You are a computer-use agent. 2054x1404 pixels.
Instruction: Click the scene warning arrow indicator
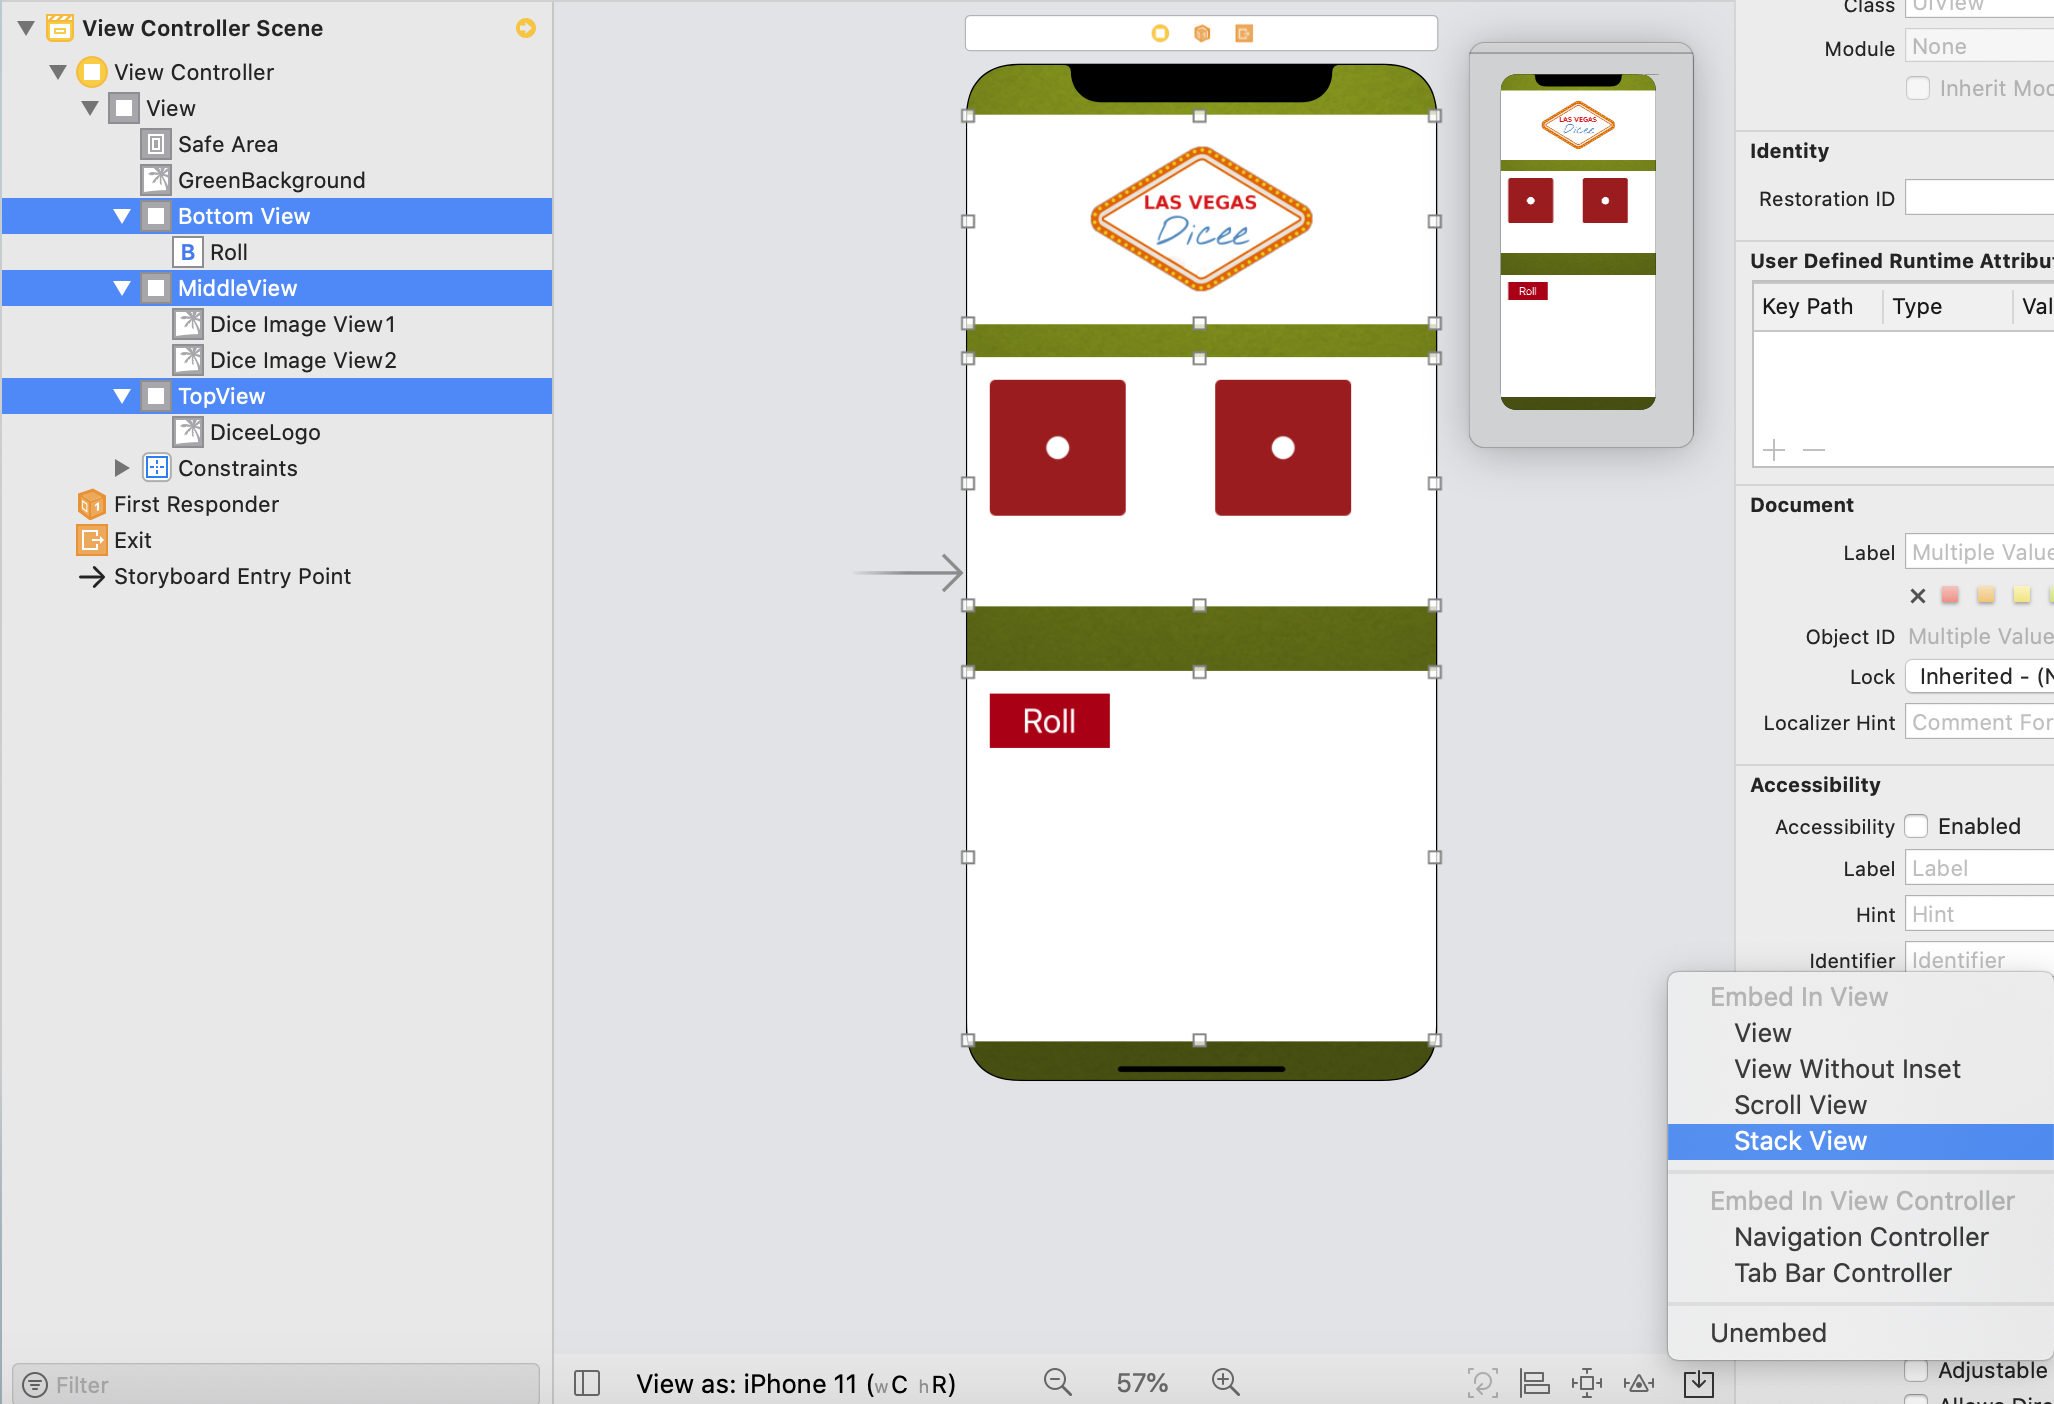point(526,28)
